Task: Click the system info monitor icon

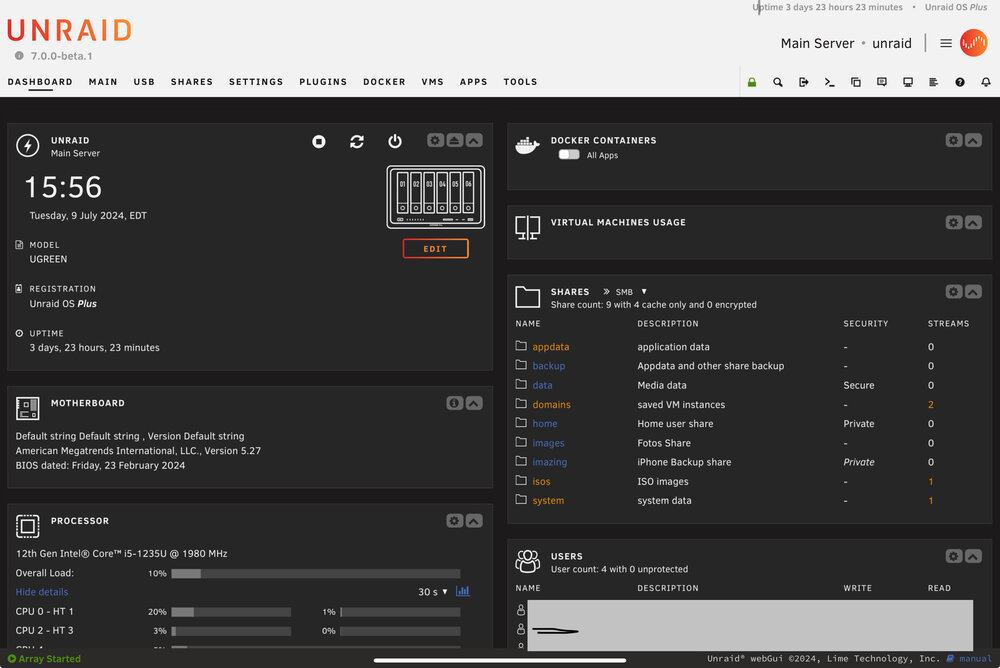Action: pos(908,82)
